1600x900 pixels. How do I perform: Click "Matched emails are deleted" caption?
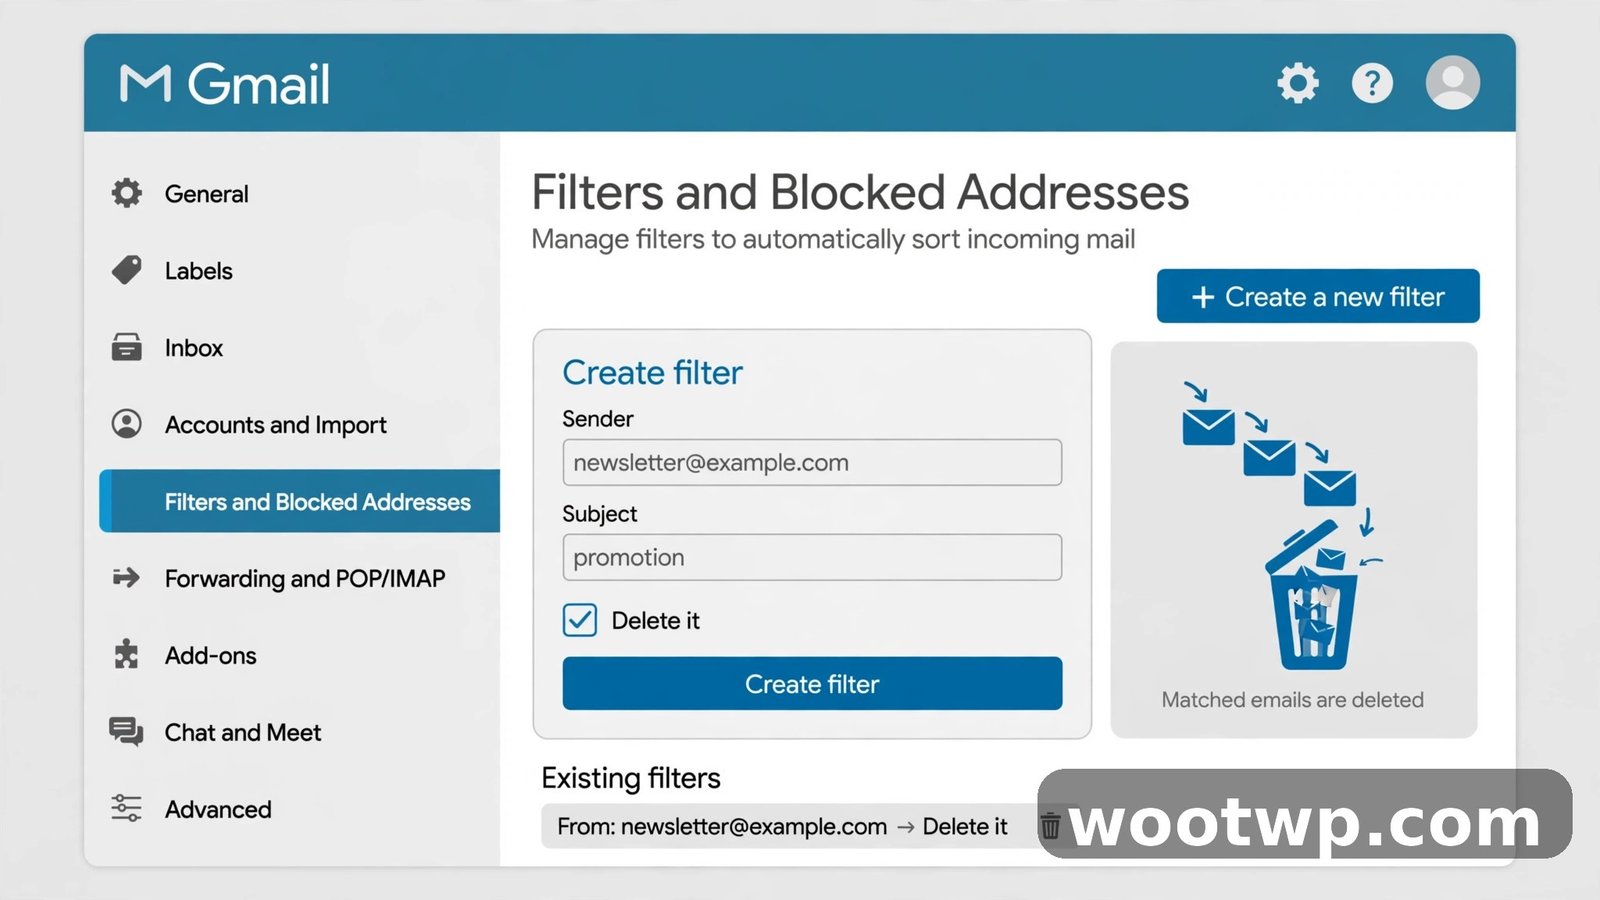tap(1292, 700)
